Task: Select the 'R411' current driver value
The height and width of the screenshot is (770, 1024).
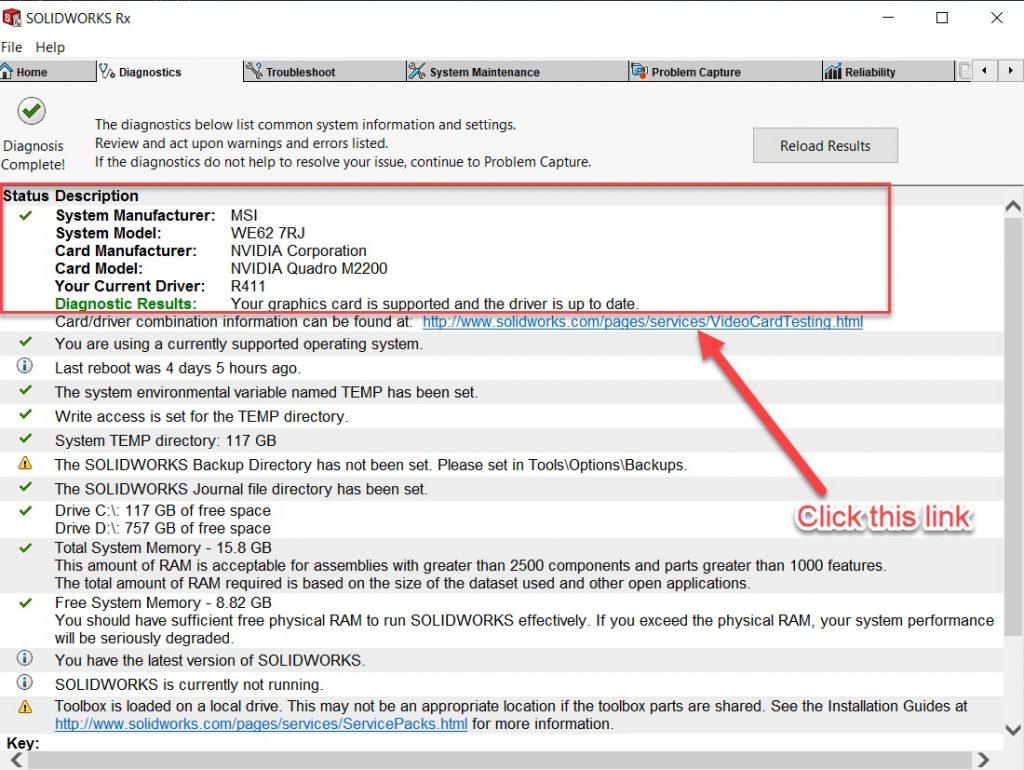Action: [x=248, y=286]
